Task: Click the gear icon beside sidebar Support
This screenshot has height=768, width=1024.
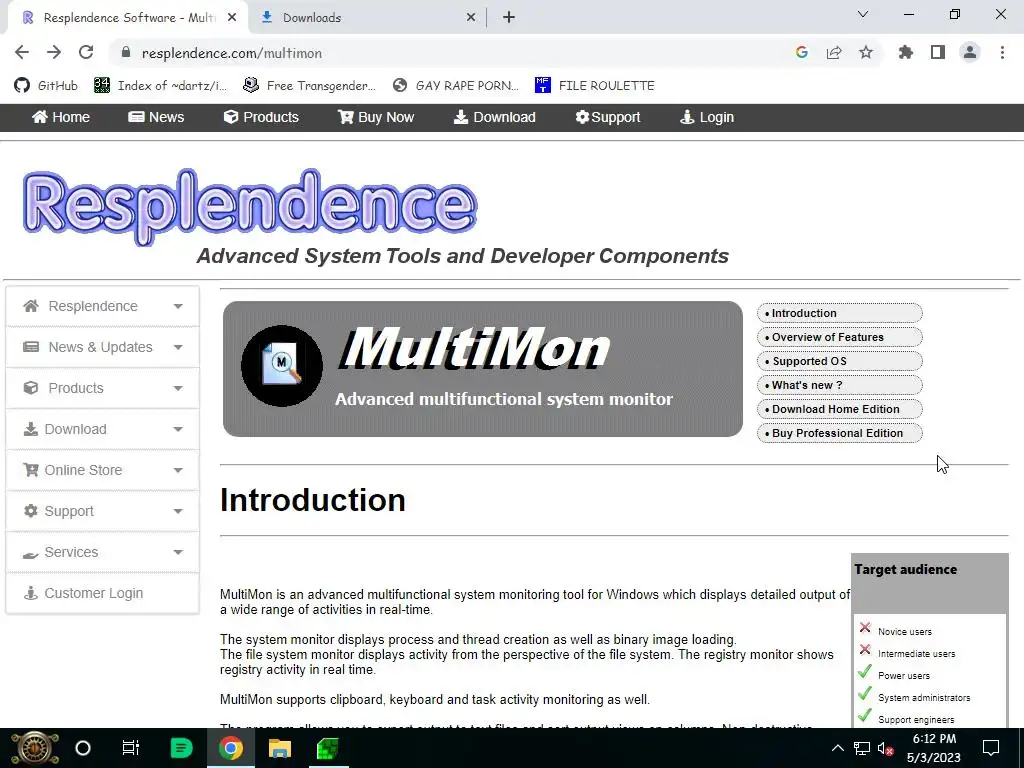Action: (x=31, y=511)
